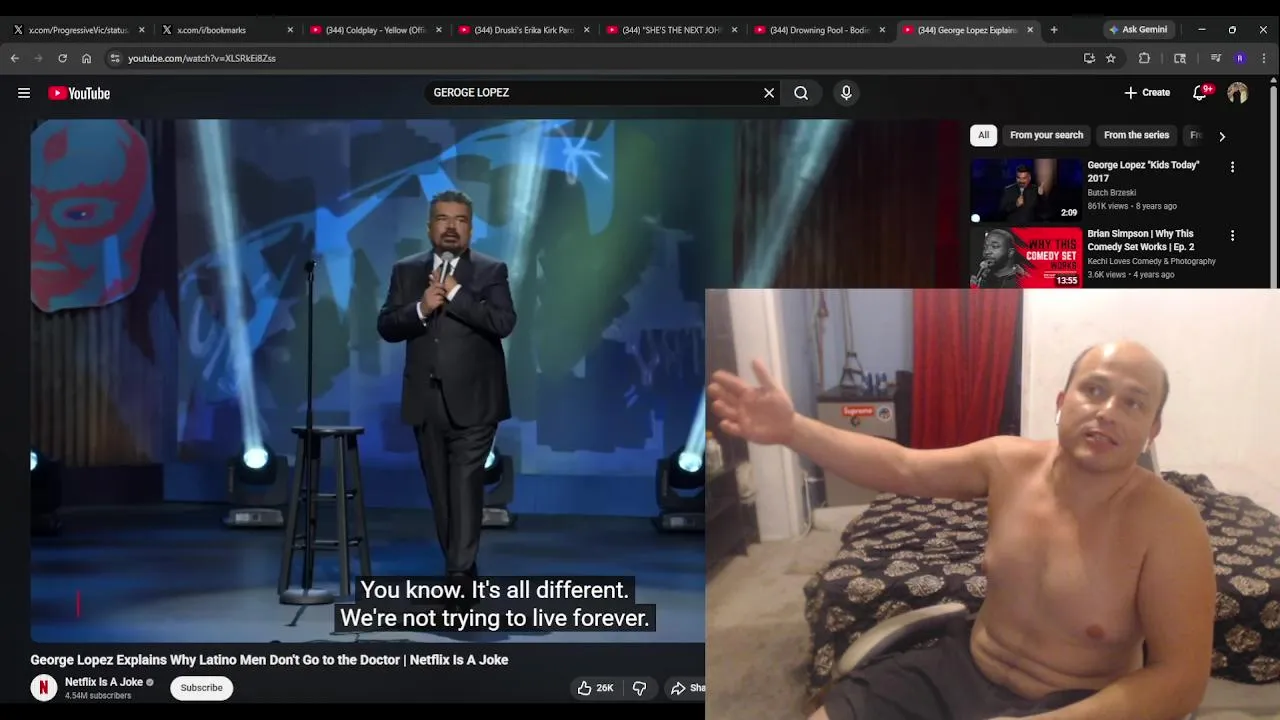Select the All filter chip
The width and height of the screenshot is (1280, 720).
[x=983, y=135]
